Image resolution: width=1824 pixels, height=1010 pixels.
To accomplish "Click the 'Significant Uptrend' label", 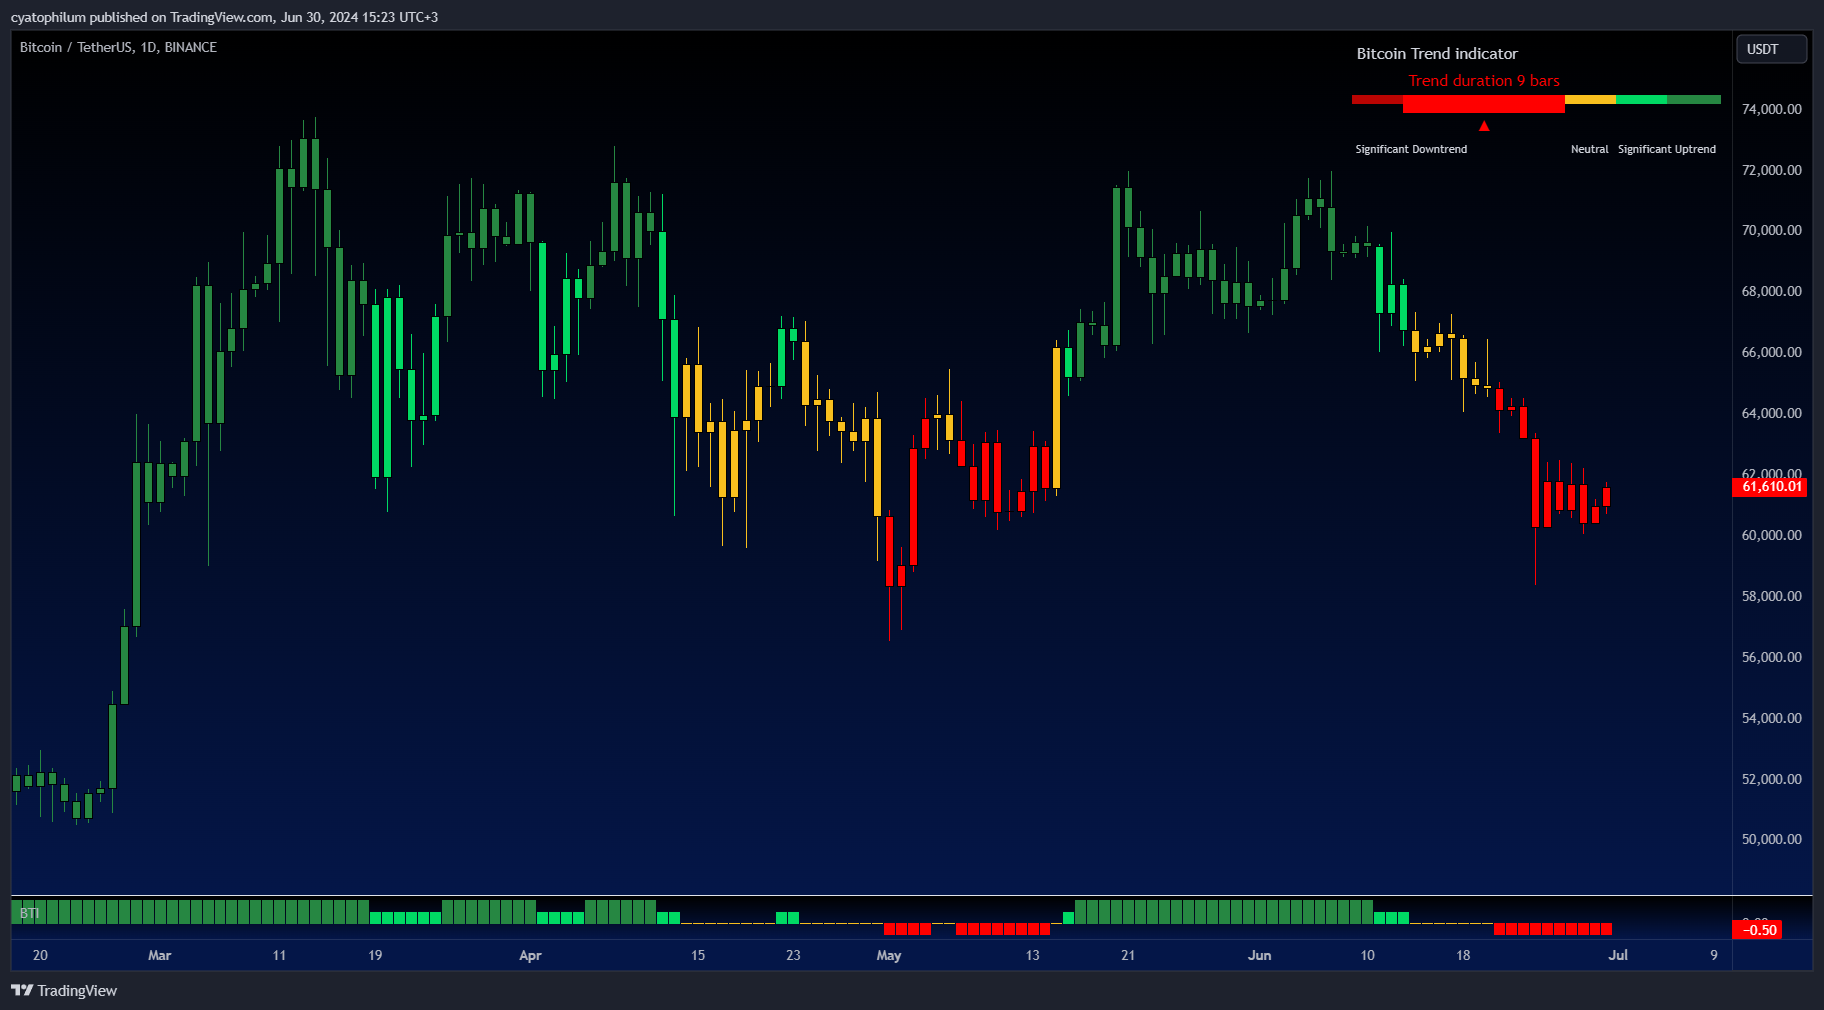I will tap(1667, 149).
